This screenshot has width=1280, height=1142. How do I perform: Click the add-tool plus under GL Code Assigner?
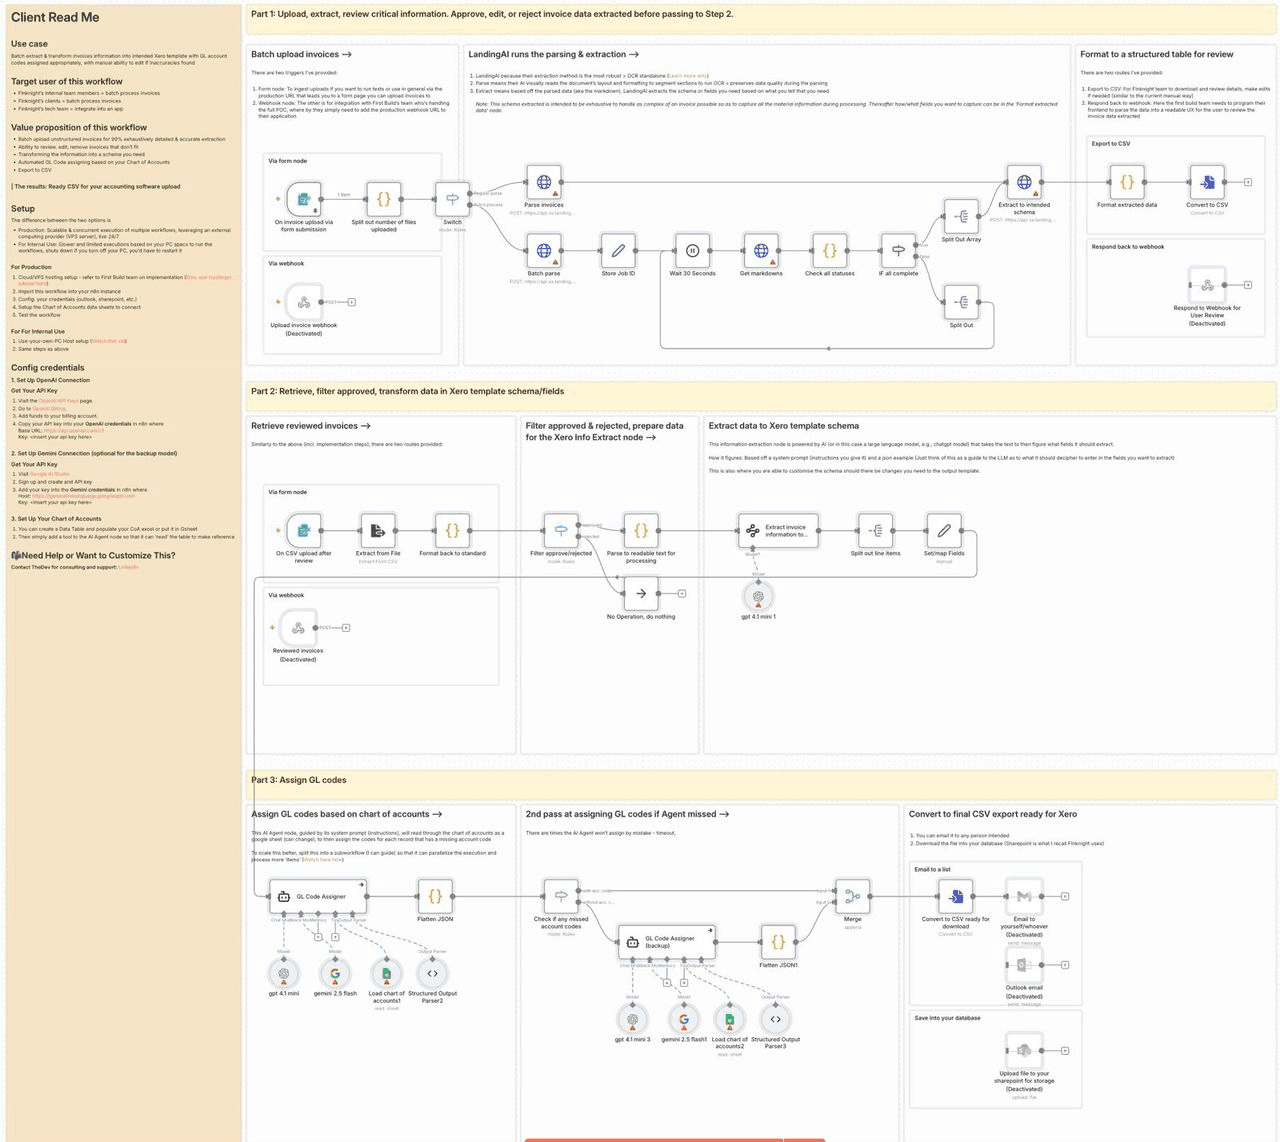click(x=318, y=937)
